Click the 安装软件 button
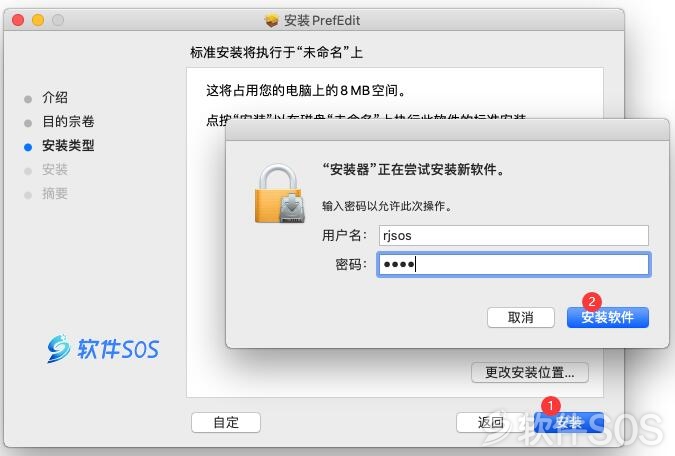Image resolution: width=675 pixels, height=456 pixels. (x=607, y=318)
